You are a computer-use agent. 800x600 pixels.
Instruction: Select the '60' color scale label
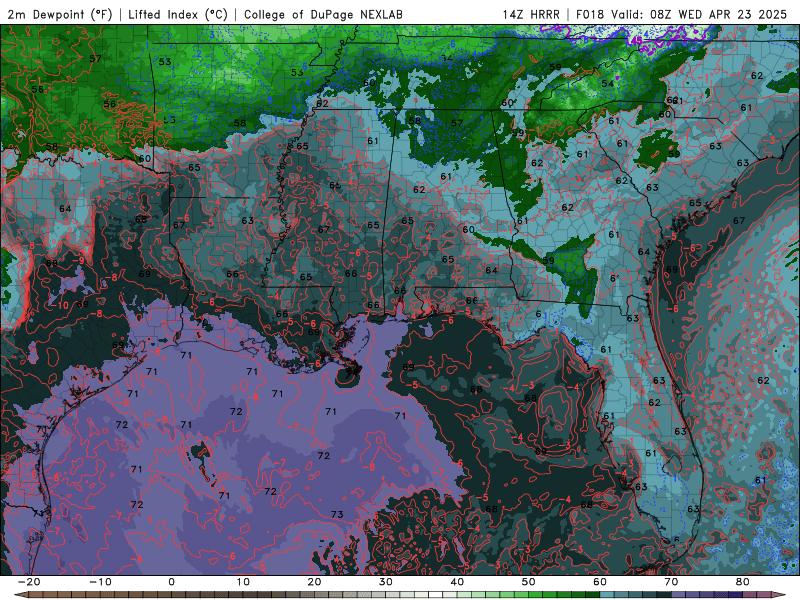pos(600,582)
